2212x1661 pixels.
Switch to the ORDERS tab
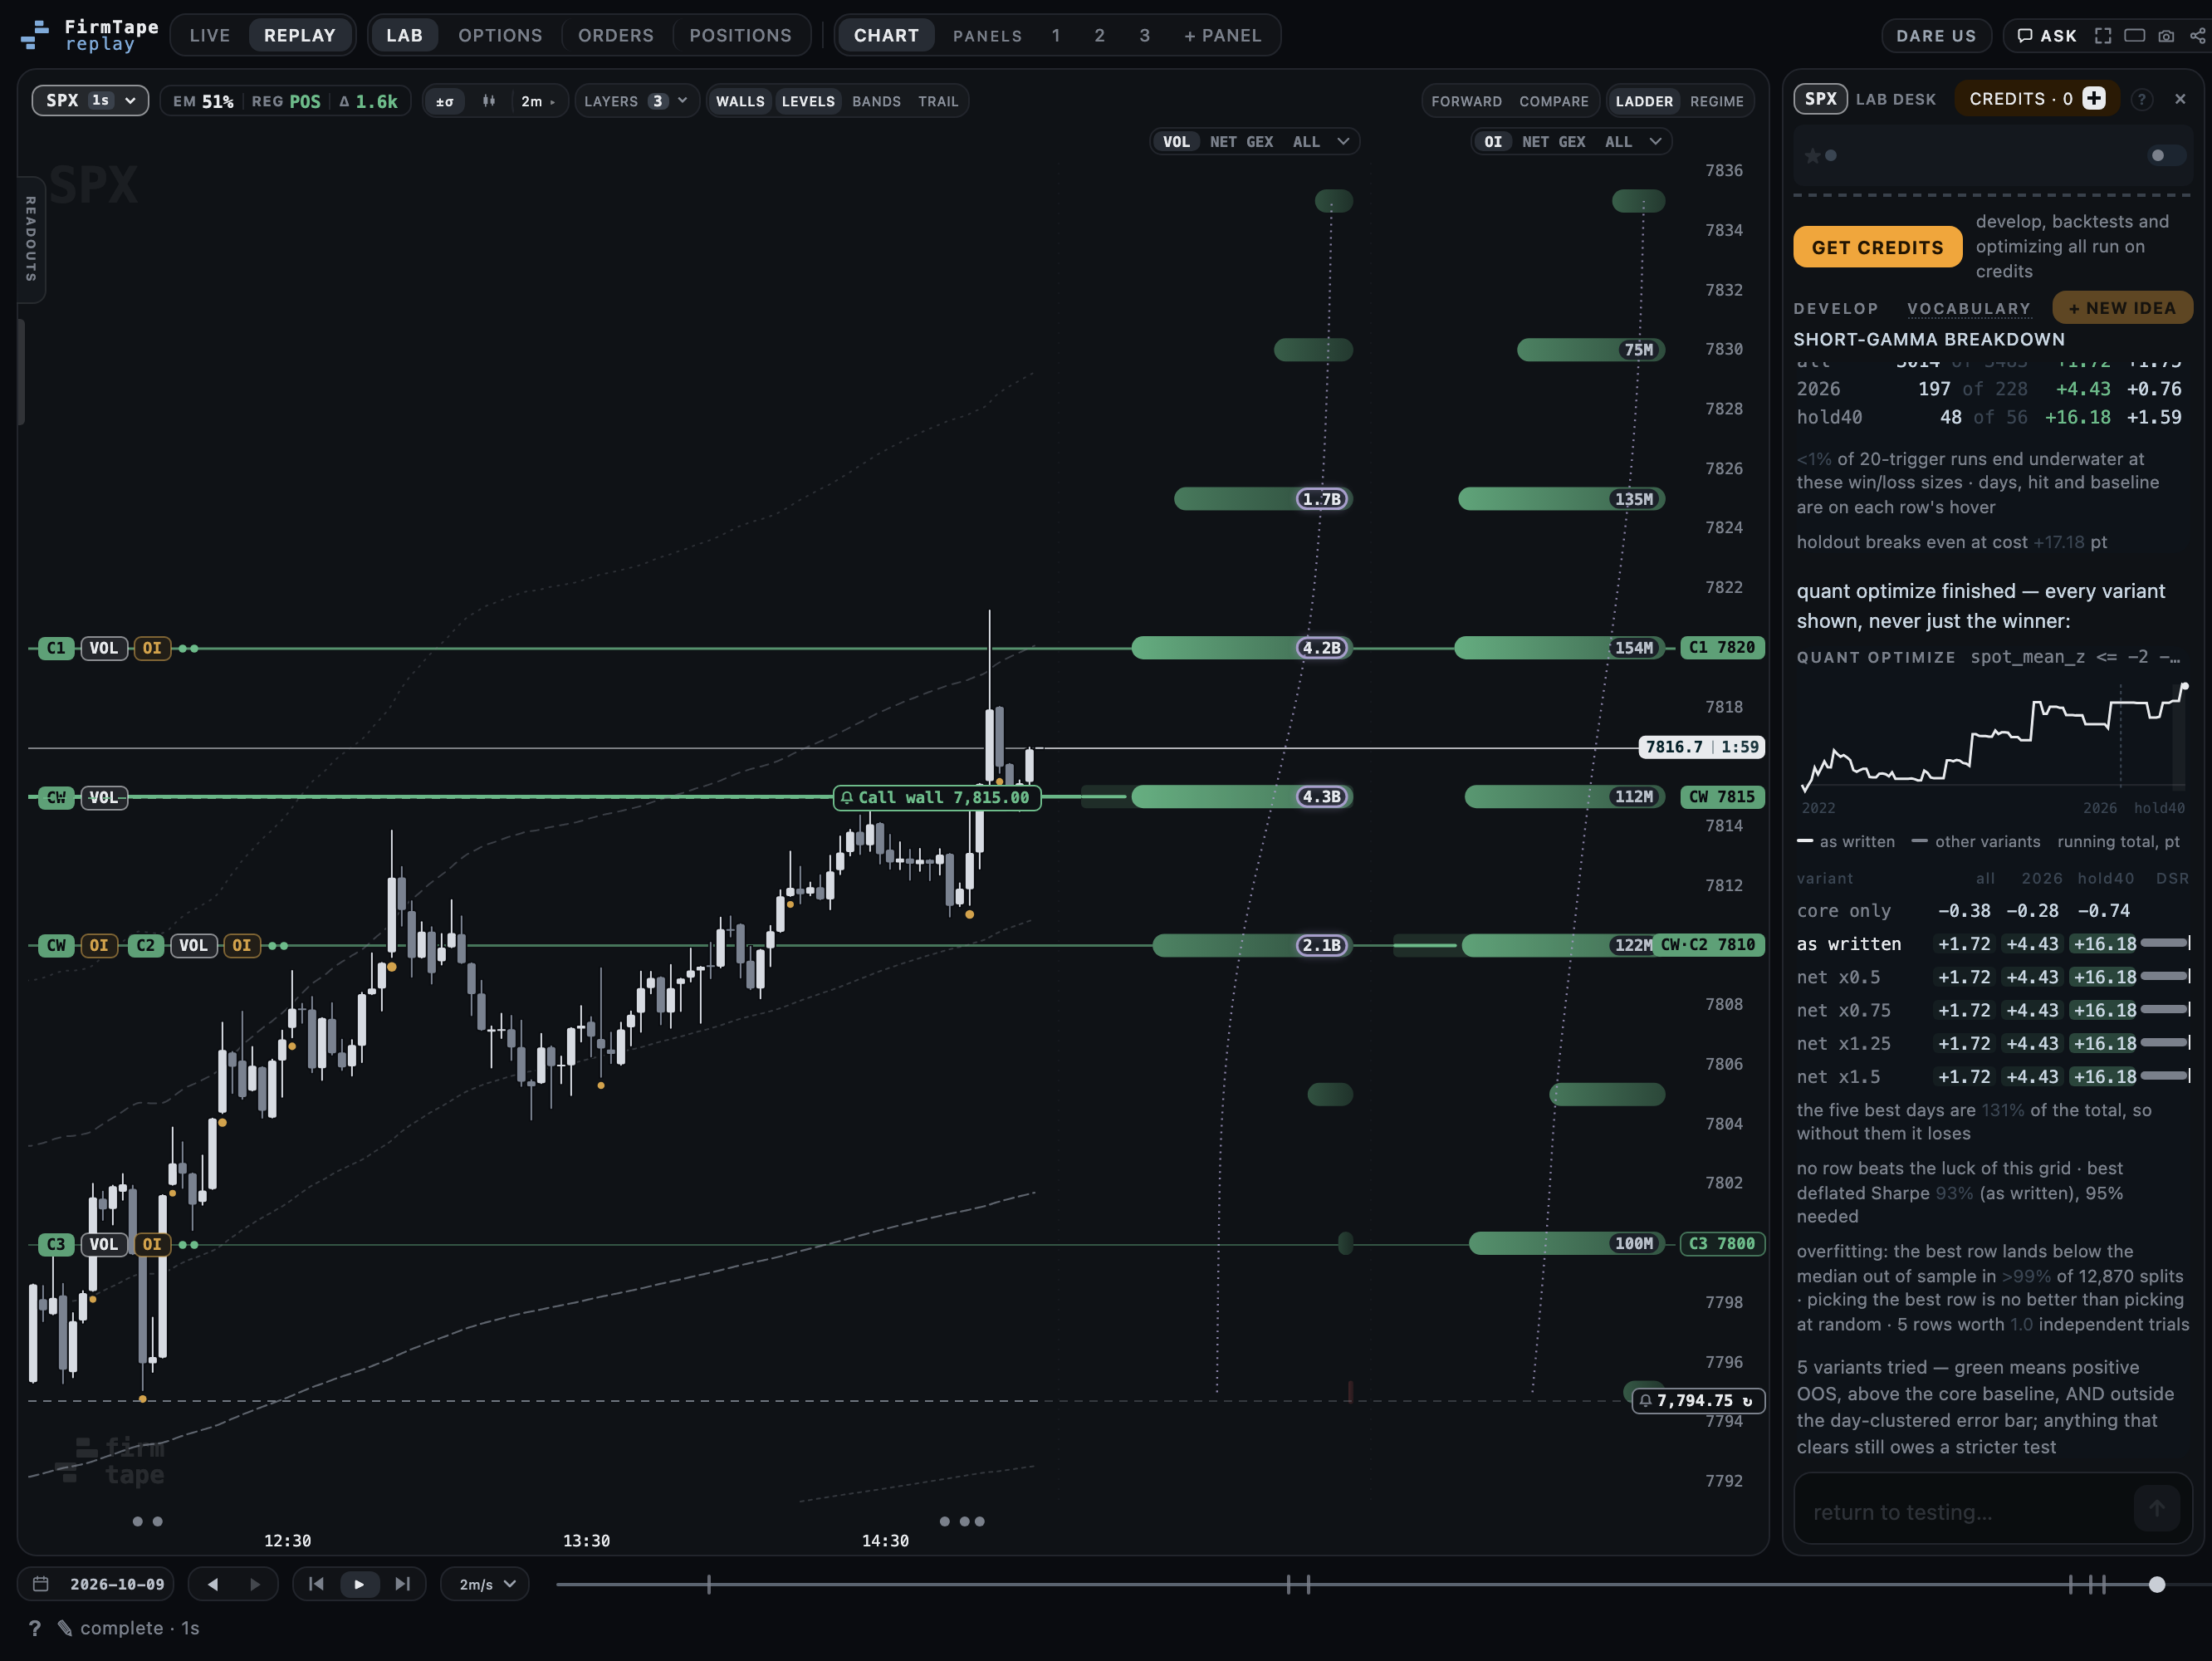(615, 35)
